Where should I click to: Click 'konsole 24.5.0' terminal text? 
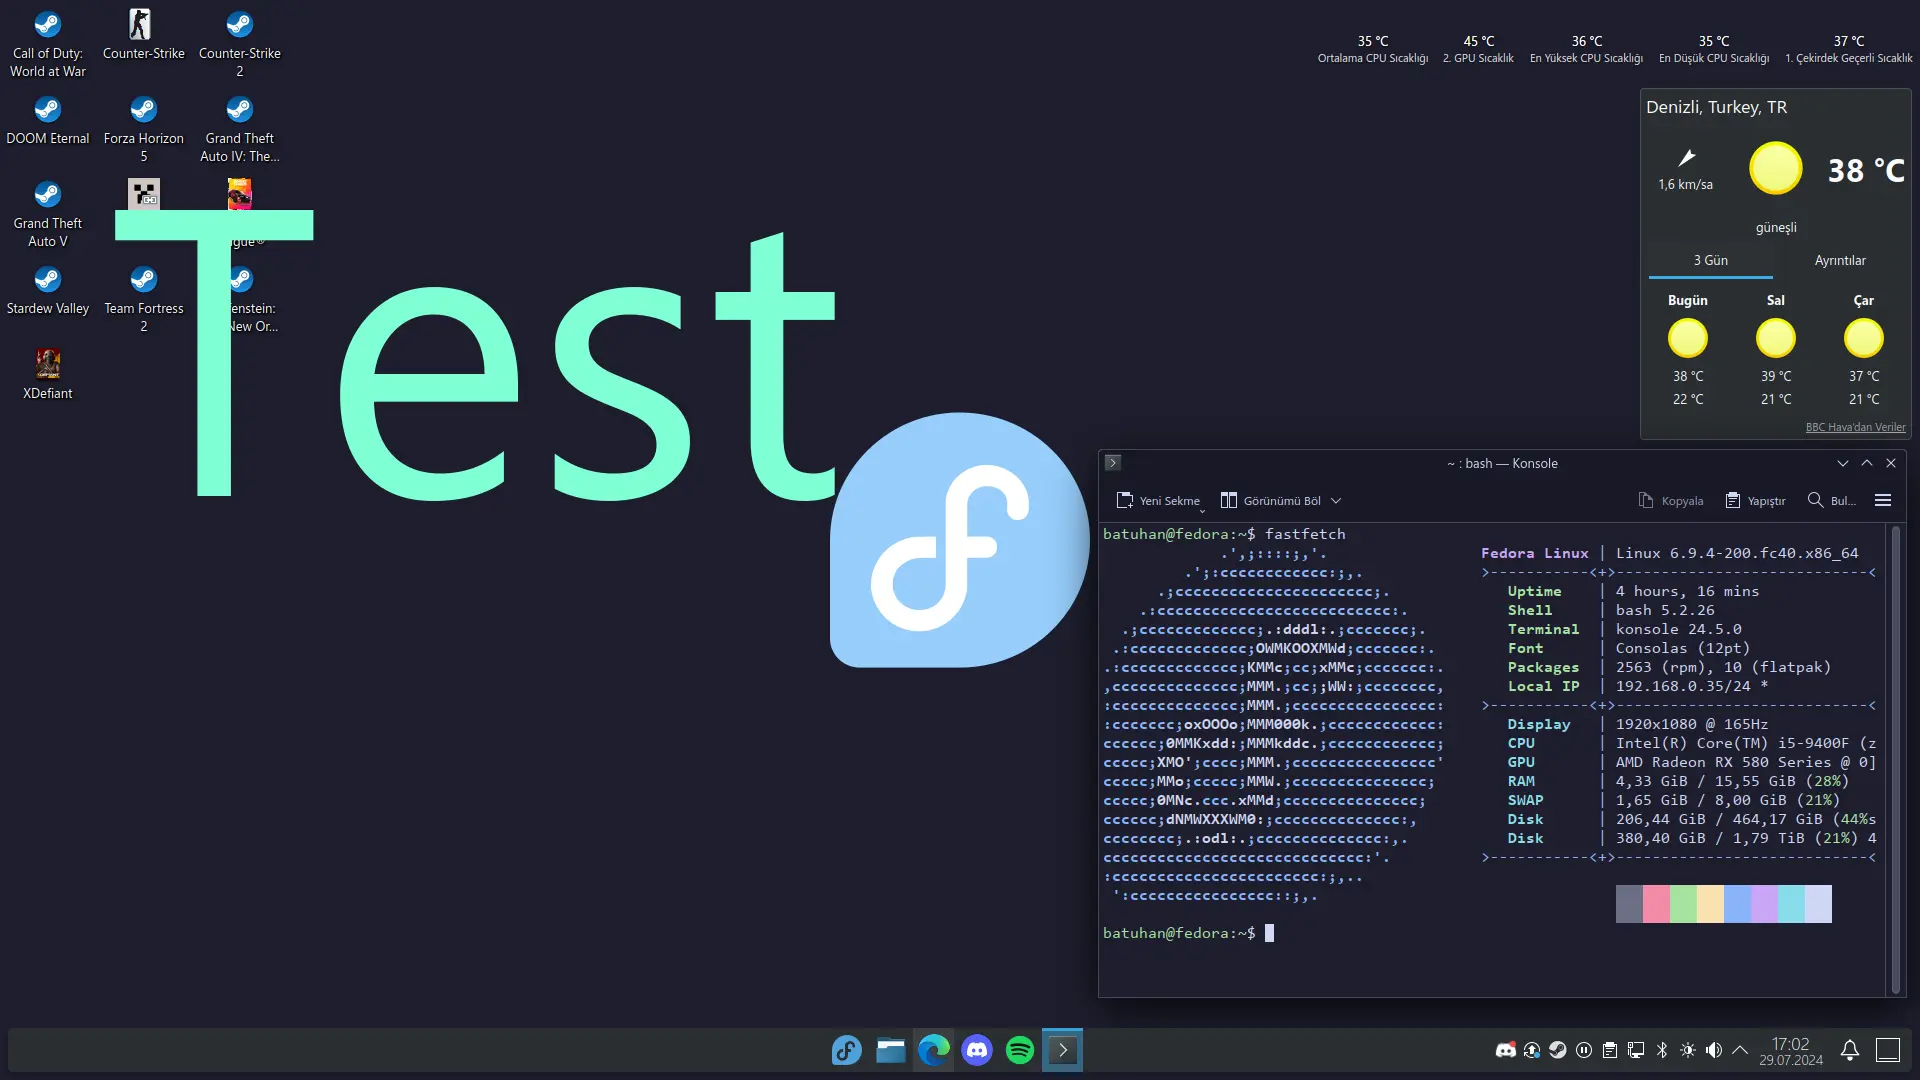(1678, 629)
